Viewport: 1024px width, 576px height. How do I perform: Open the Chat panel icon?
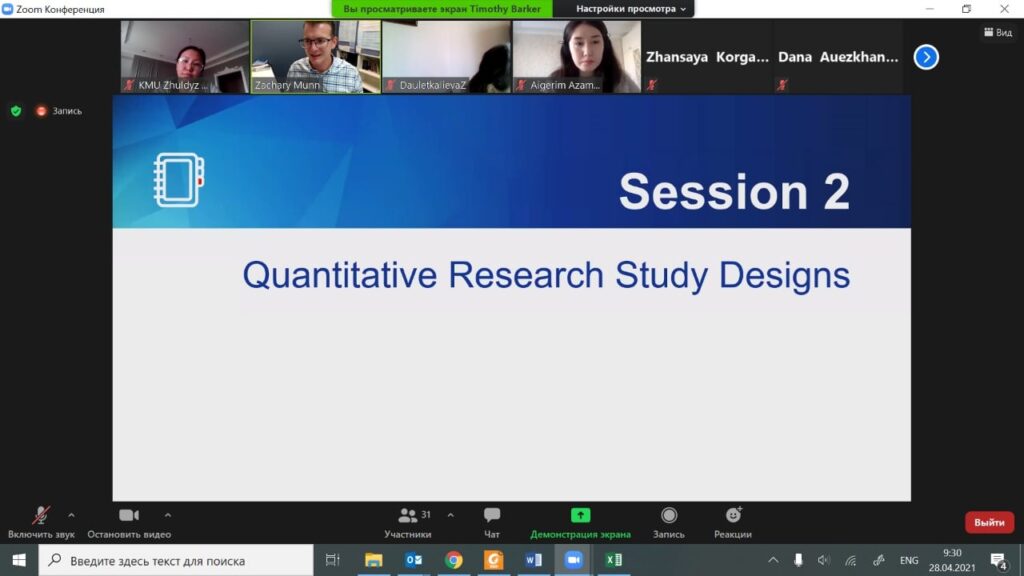tap(492, 516)
